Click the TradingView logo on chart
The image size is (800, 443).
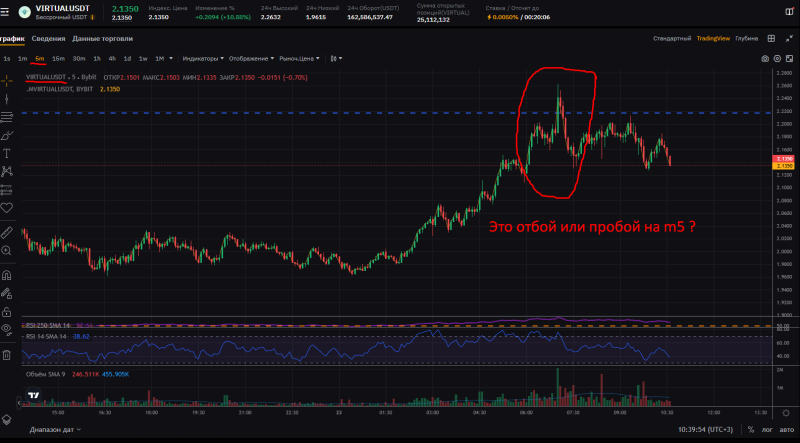[x=34, y=395]
